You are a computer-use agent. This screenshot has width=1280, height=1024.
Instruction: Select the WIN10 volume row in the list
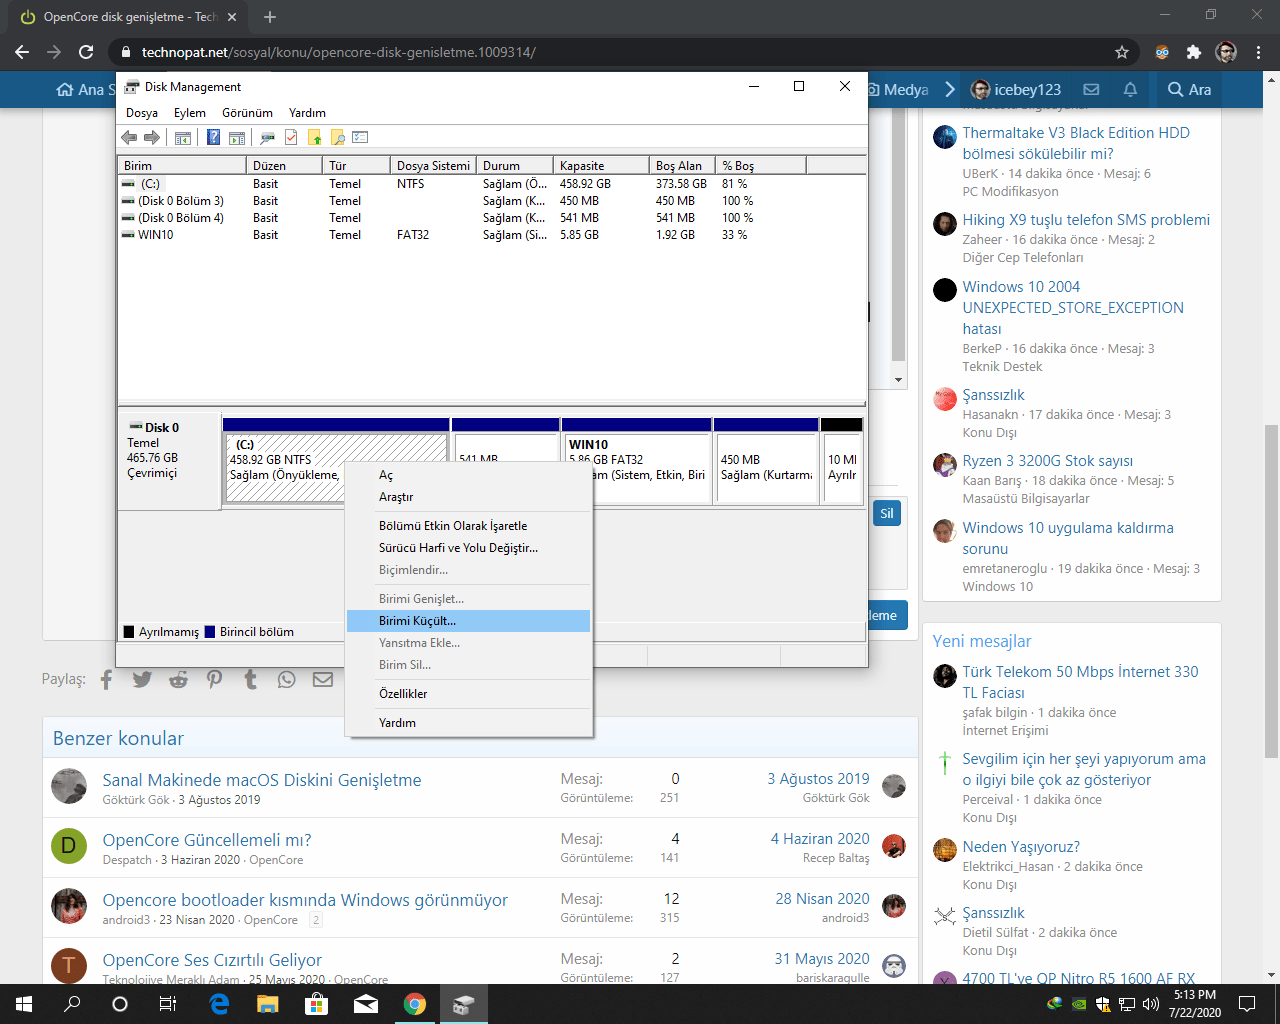coord(492,235)
